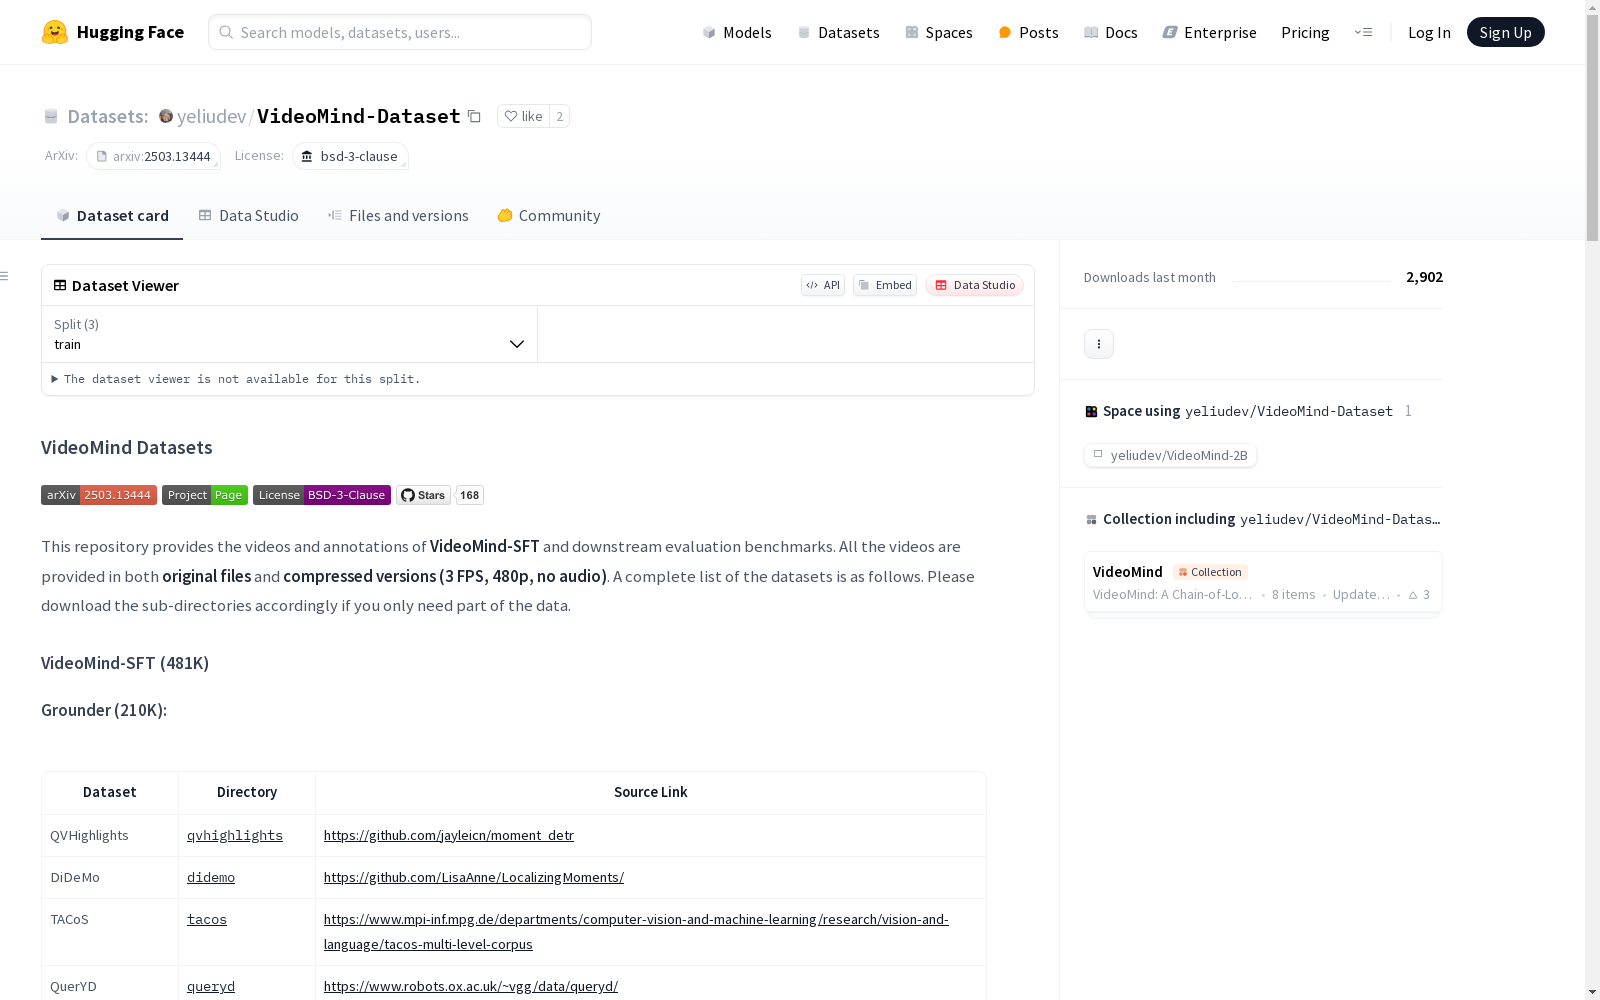Open the moment_detr GitHub source link
Viewport: 1600px width, 1000px height.
(449, 836)
